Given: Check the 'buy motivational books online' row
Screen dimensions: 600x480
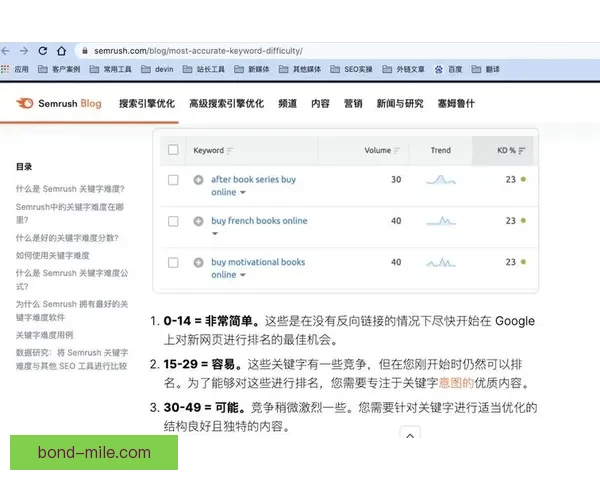Looking at the screenshot, I should pos(173,263).
